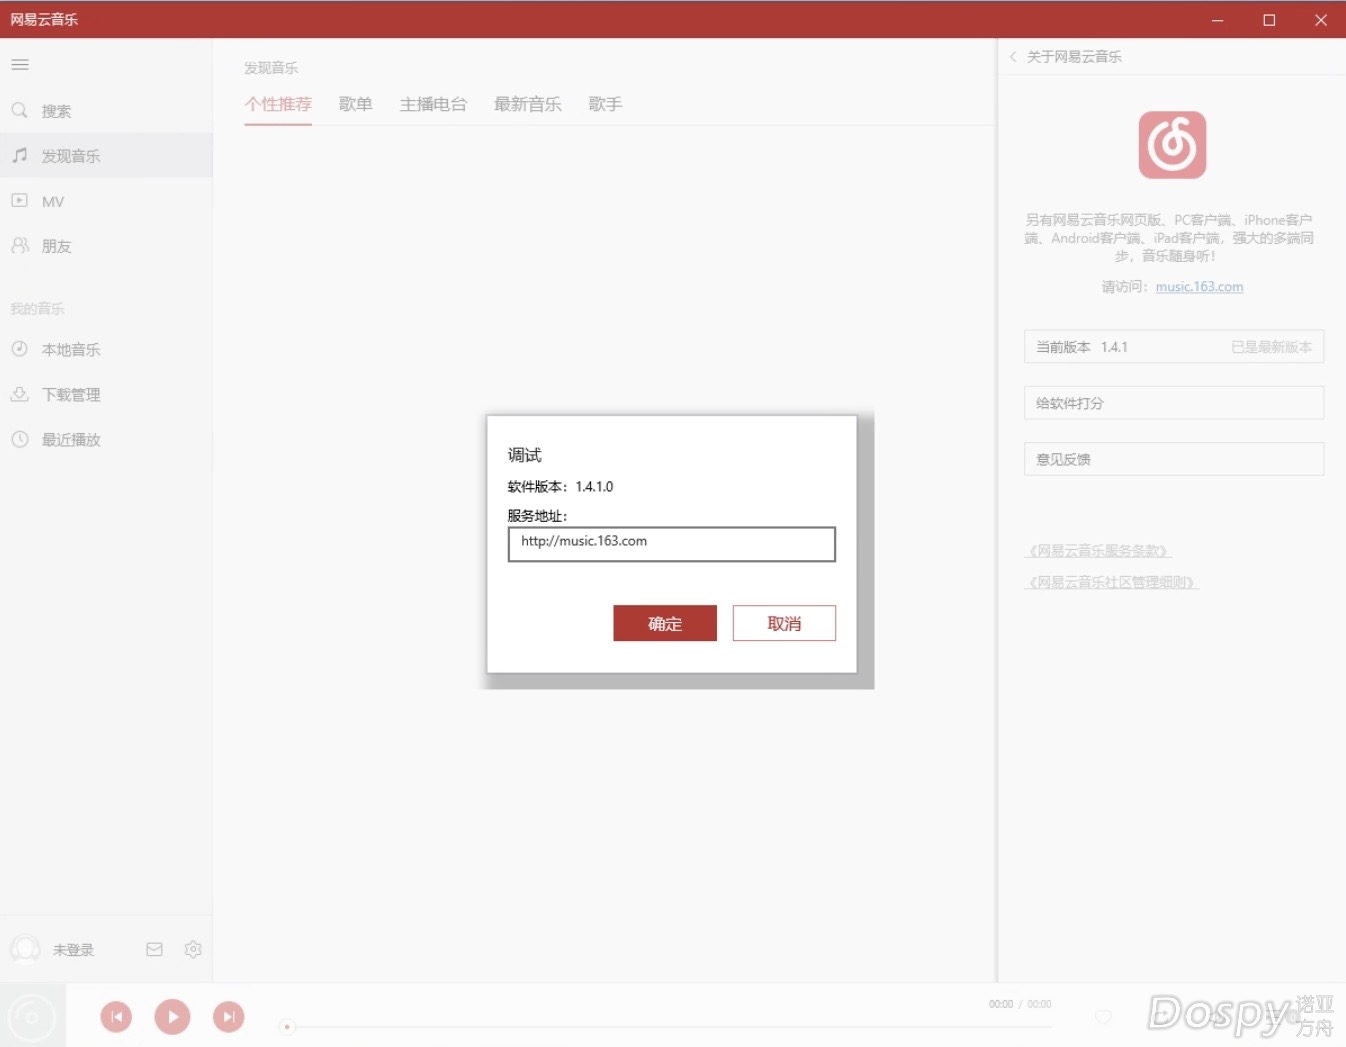The image size is (1346, 1047).
Task: Click the 当前版本 1.4.1 row
Action: tap(1174, 347)
